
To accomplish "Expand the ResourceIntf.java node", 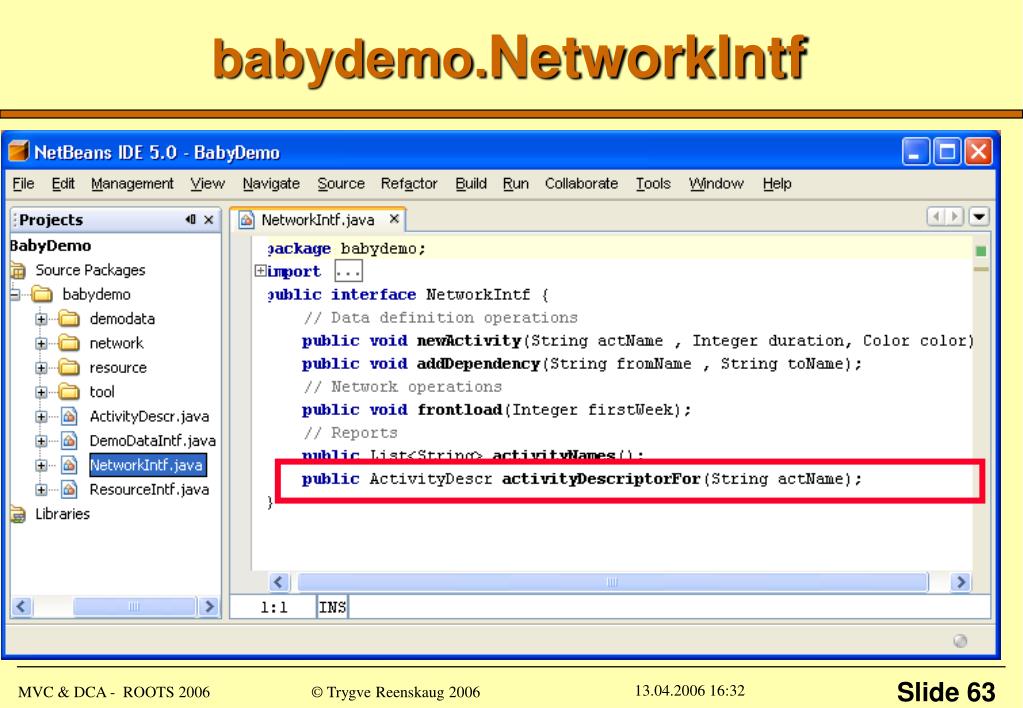I will (x=41, y=489).
